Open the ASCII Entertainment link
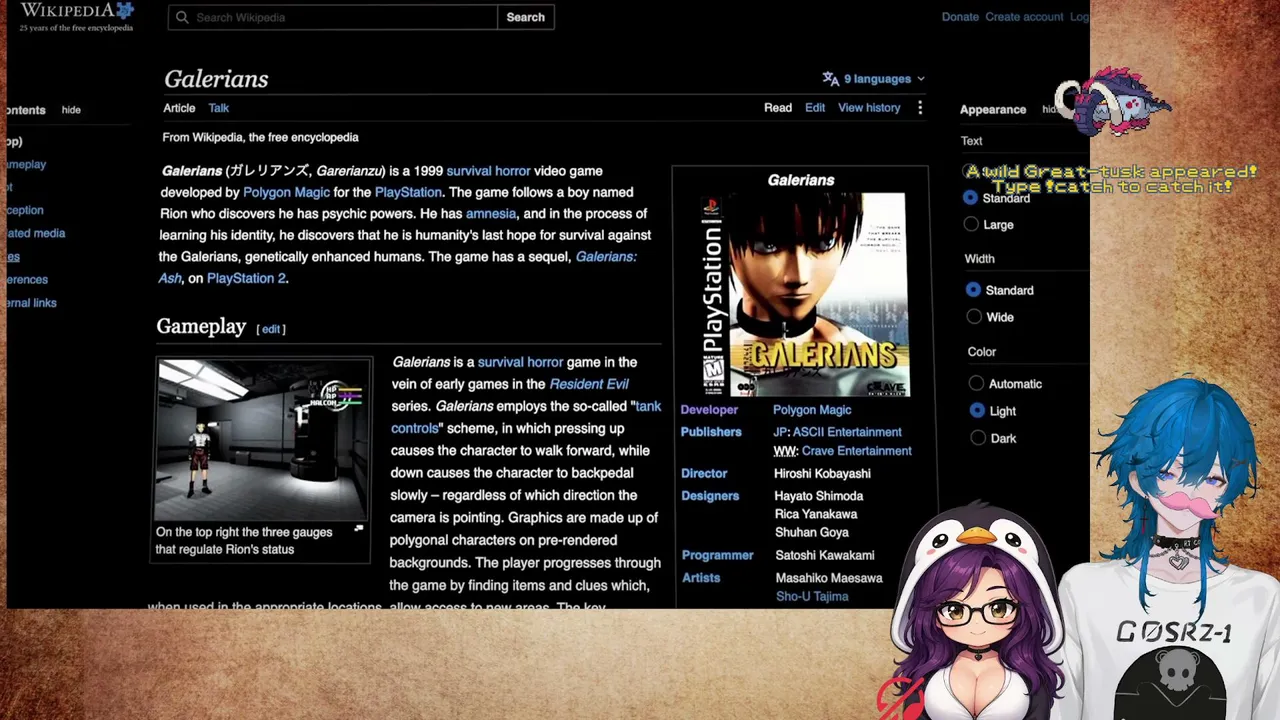Screen dimensions: 1280x720 847,432
